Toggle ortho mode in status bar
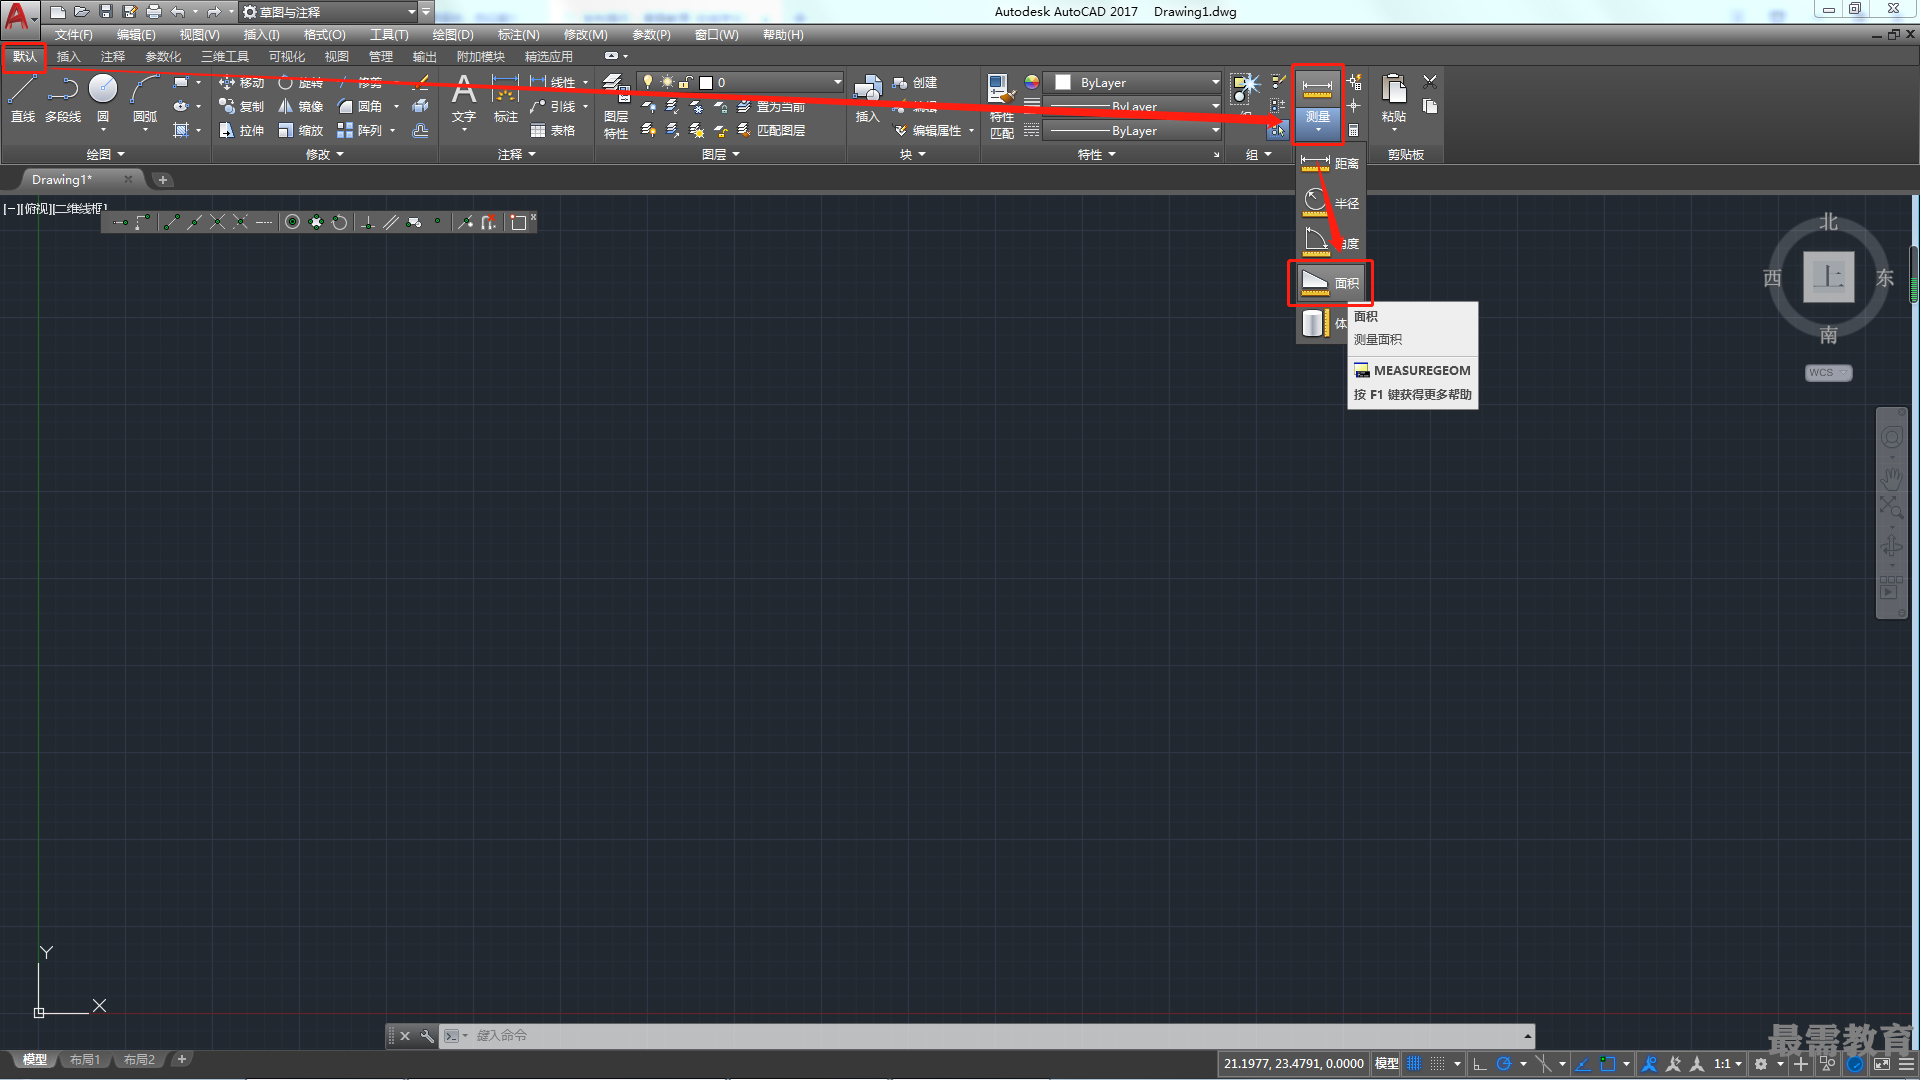1920x1080 pixels. point(1480,1064)
